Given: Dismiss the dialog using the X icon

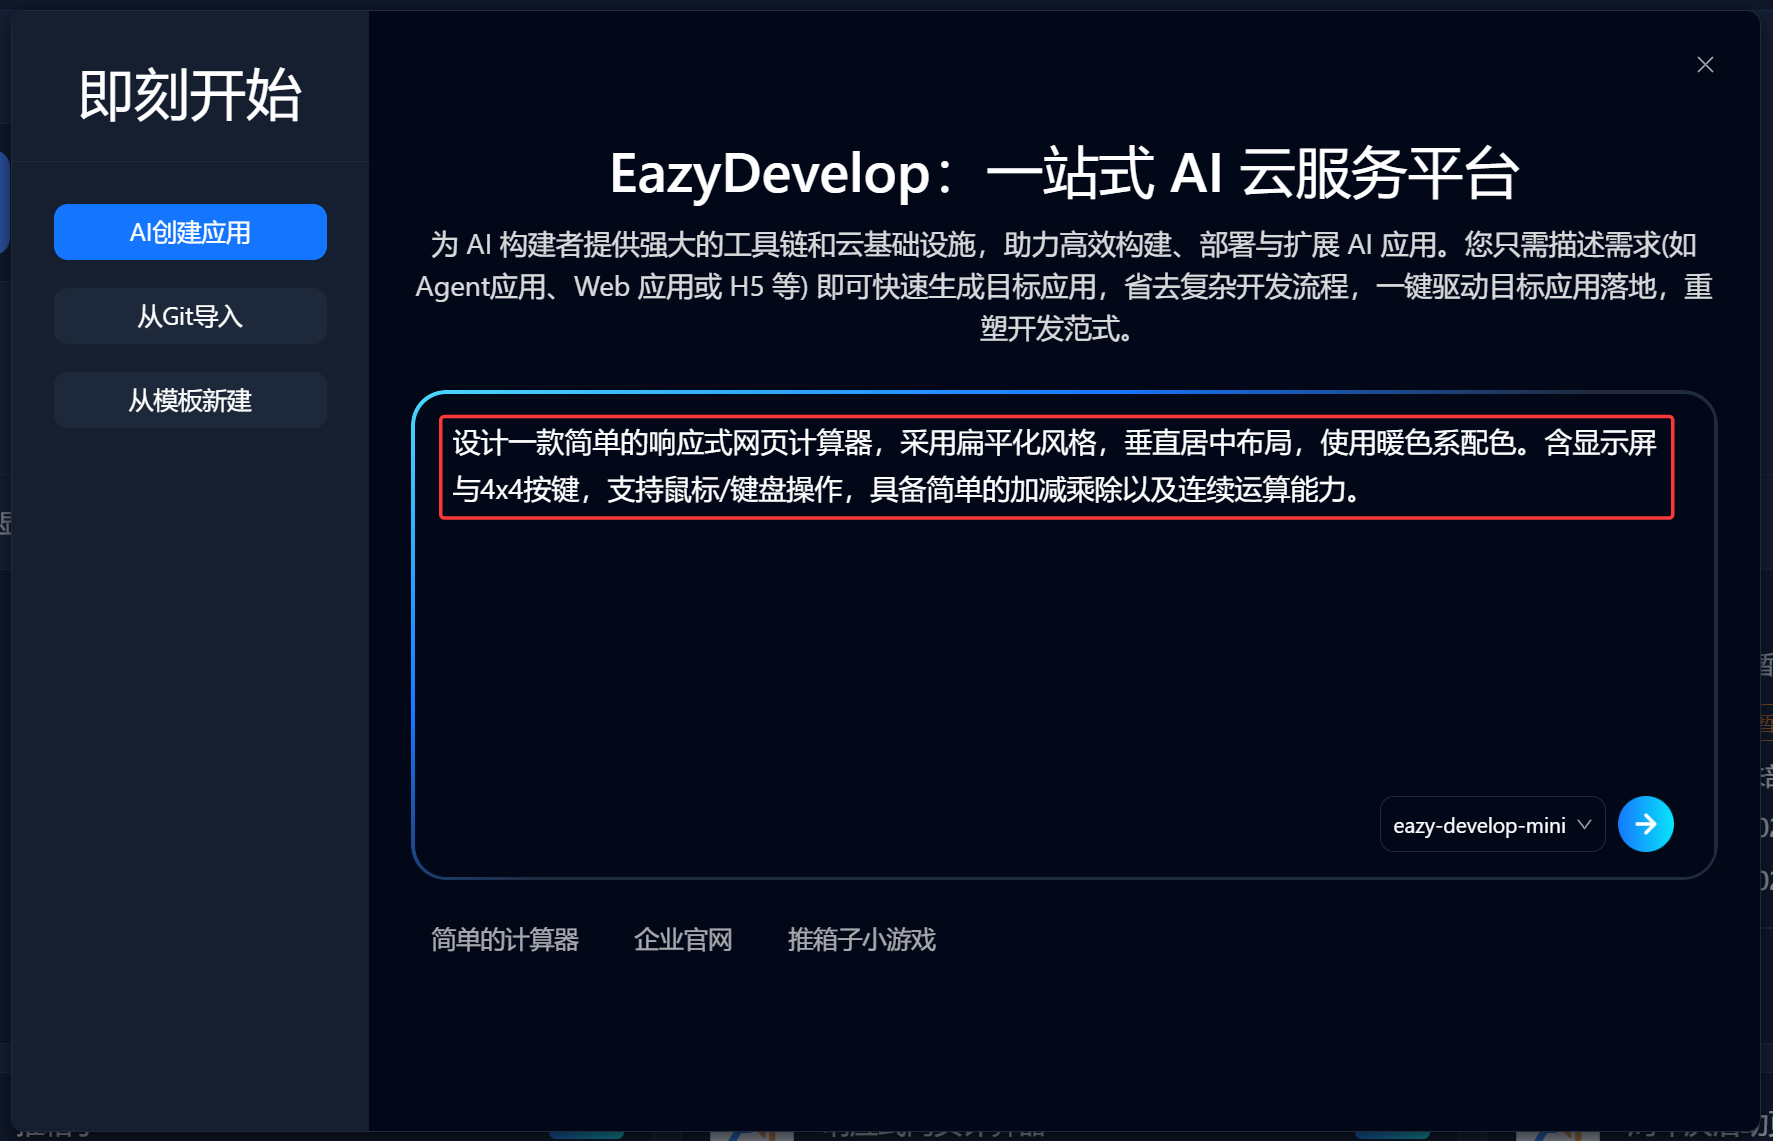Looking at the screenshot, I should [x=1705, y=64].
